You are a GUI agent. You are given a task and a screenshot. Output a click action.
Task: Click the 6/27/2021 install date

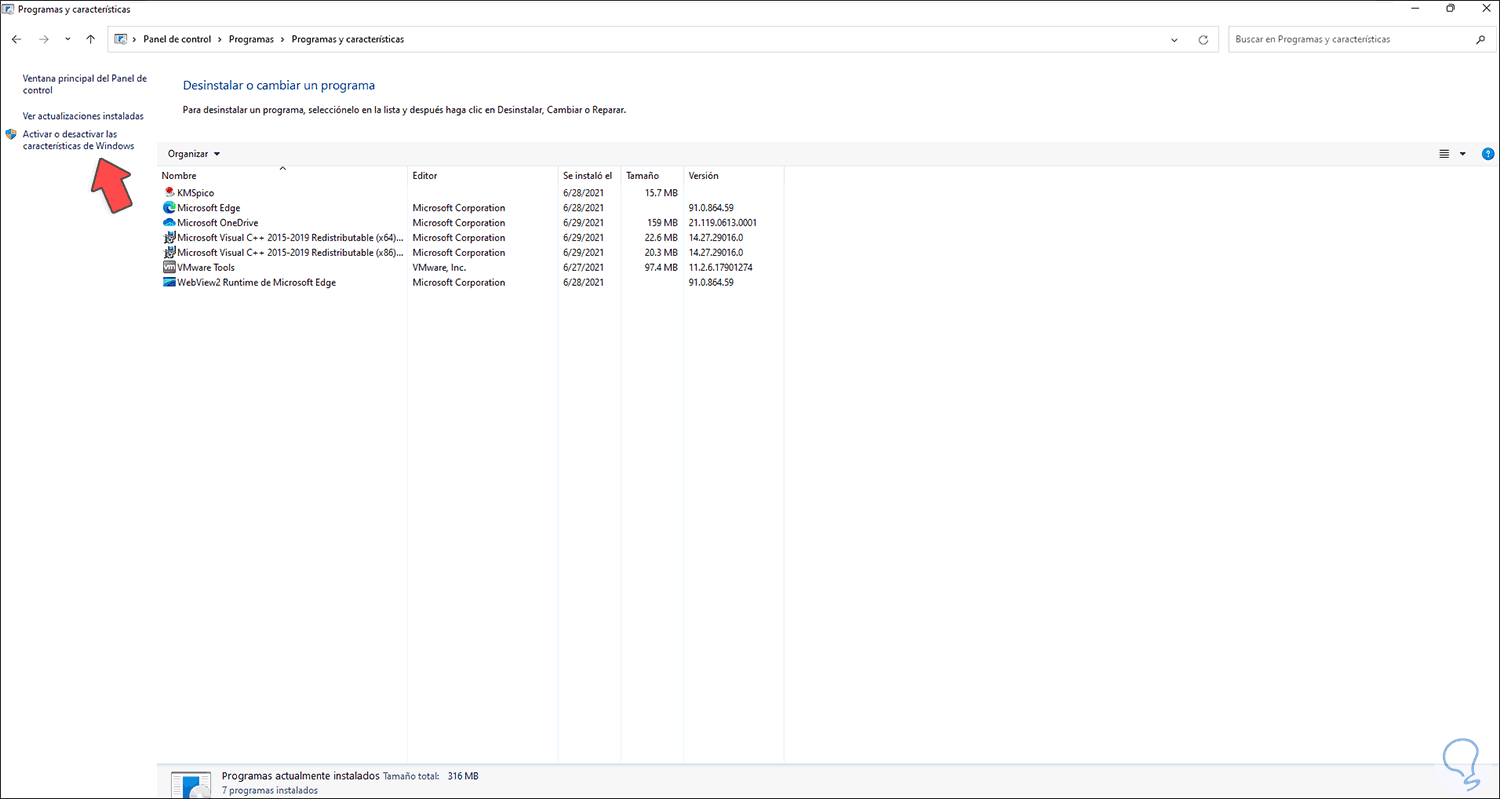(584, 268)
